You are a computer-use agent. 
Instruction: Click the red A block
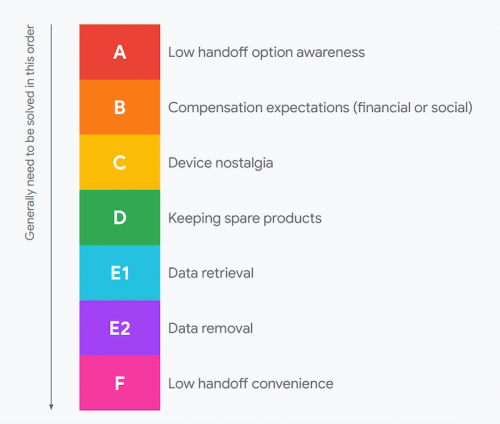(120, 52)
